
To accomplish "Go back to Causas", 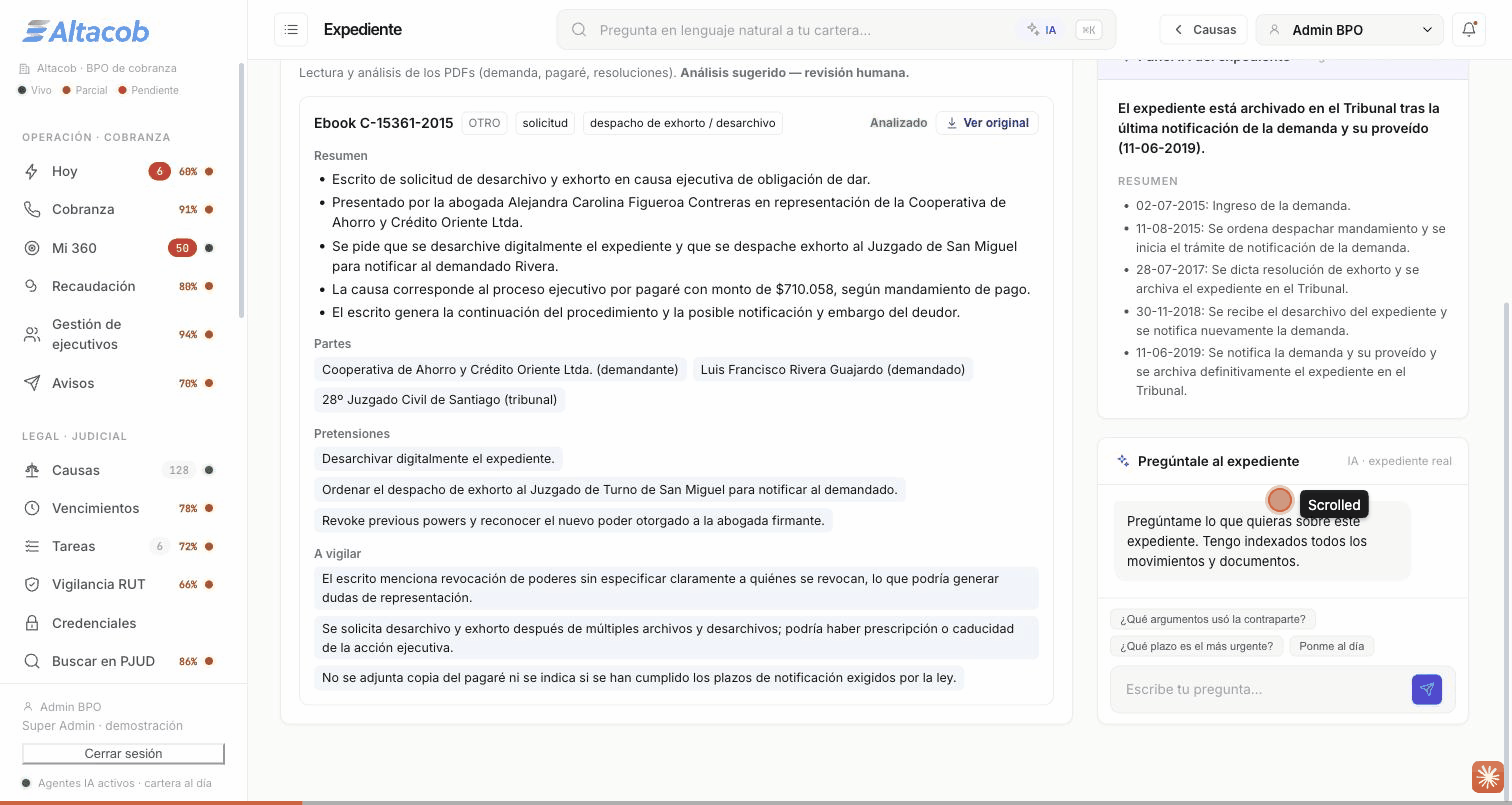I will (x=1204, y=30).
